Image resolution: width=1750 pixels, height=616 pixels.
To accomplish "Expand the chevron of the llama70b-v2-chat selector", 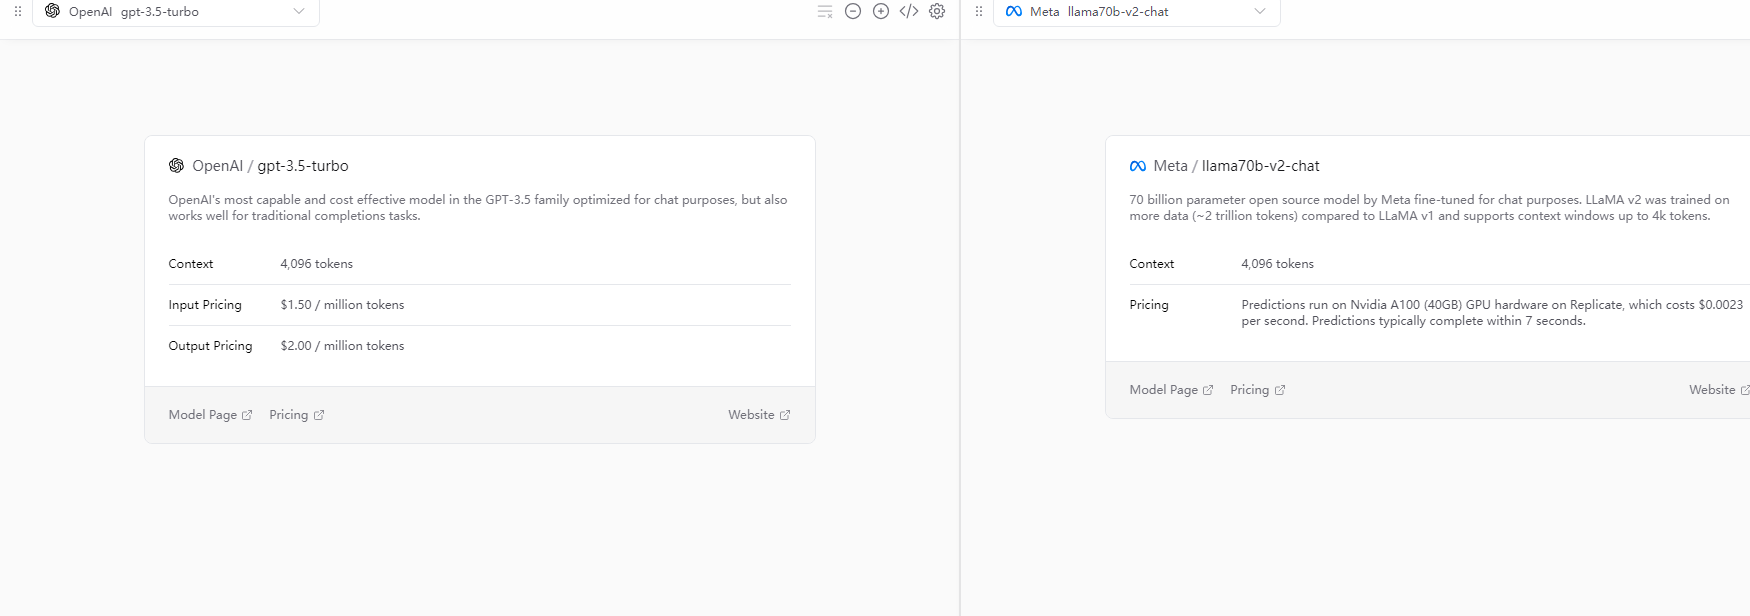I will [x=1260, y=11].
